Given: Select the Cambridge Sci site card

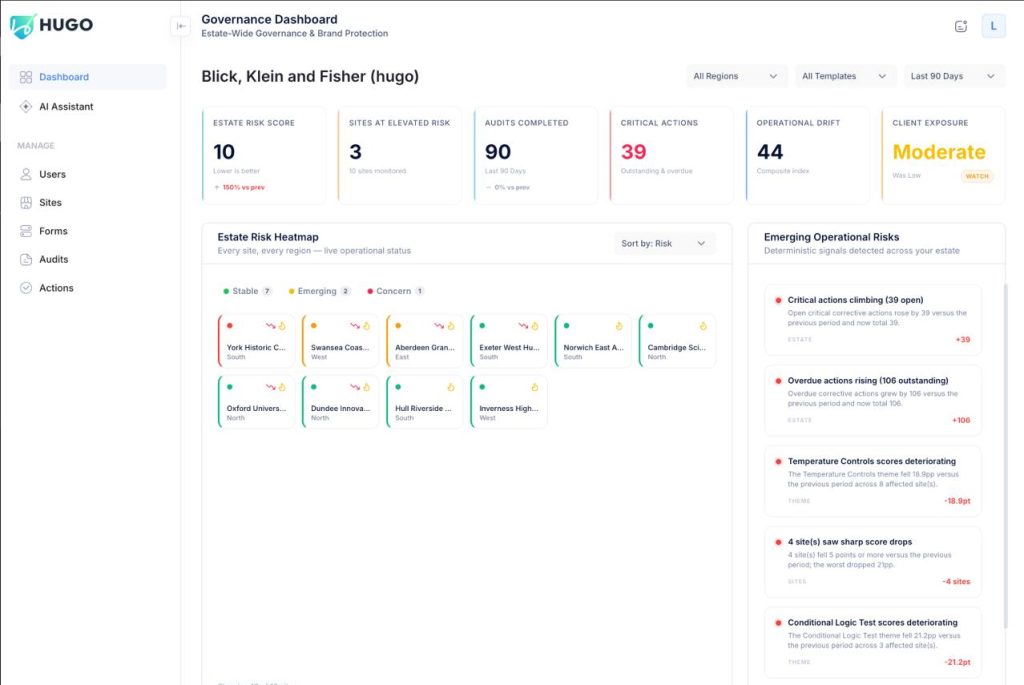Looking at the screenshot, I should tap(677, 341).
